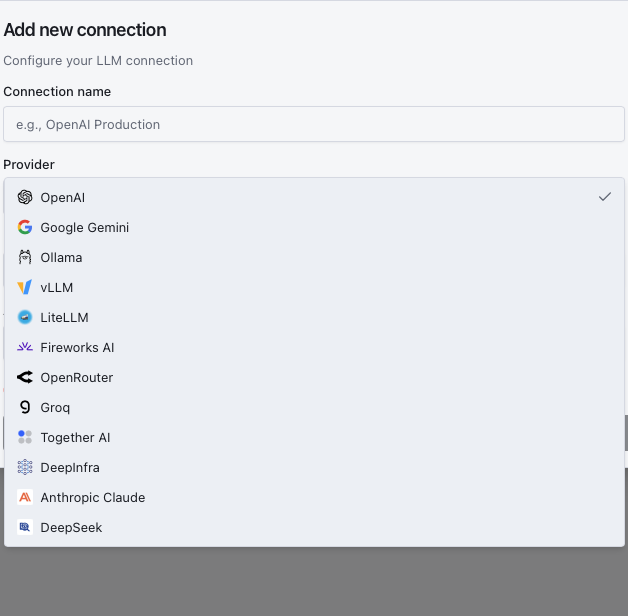The height and width of the screenshot is (616, 628).
Task: Pick the DeepSeek provider option
Action: (71, 527)
